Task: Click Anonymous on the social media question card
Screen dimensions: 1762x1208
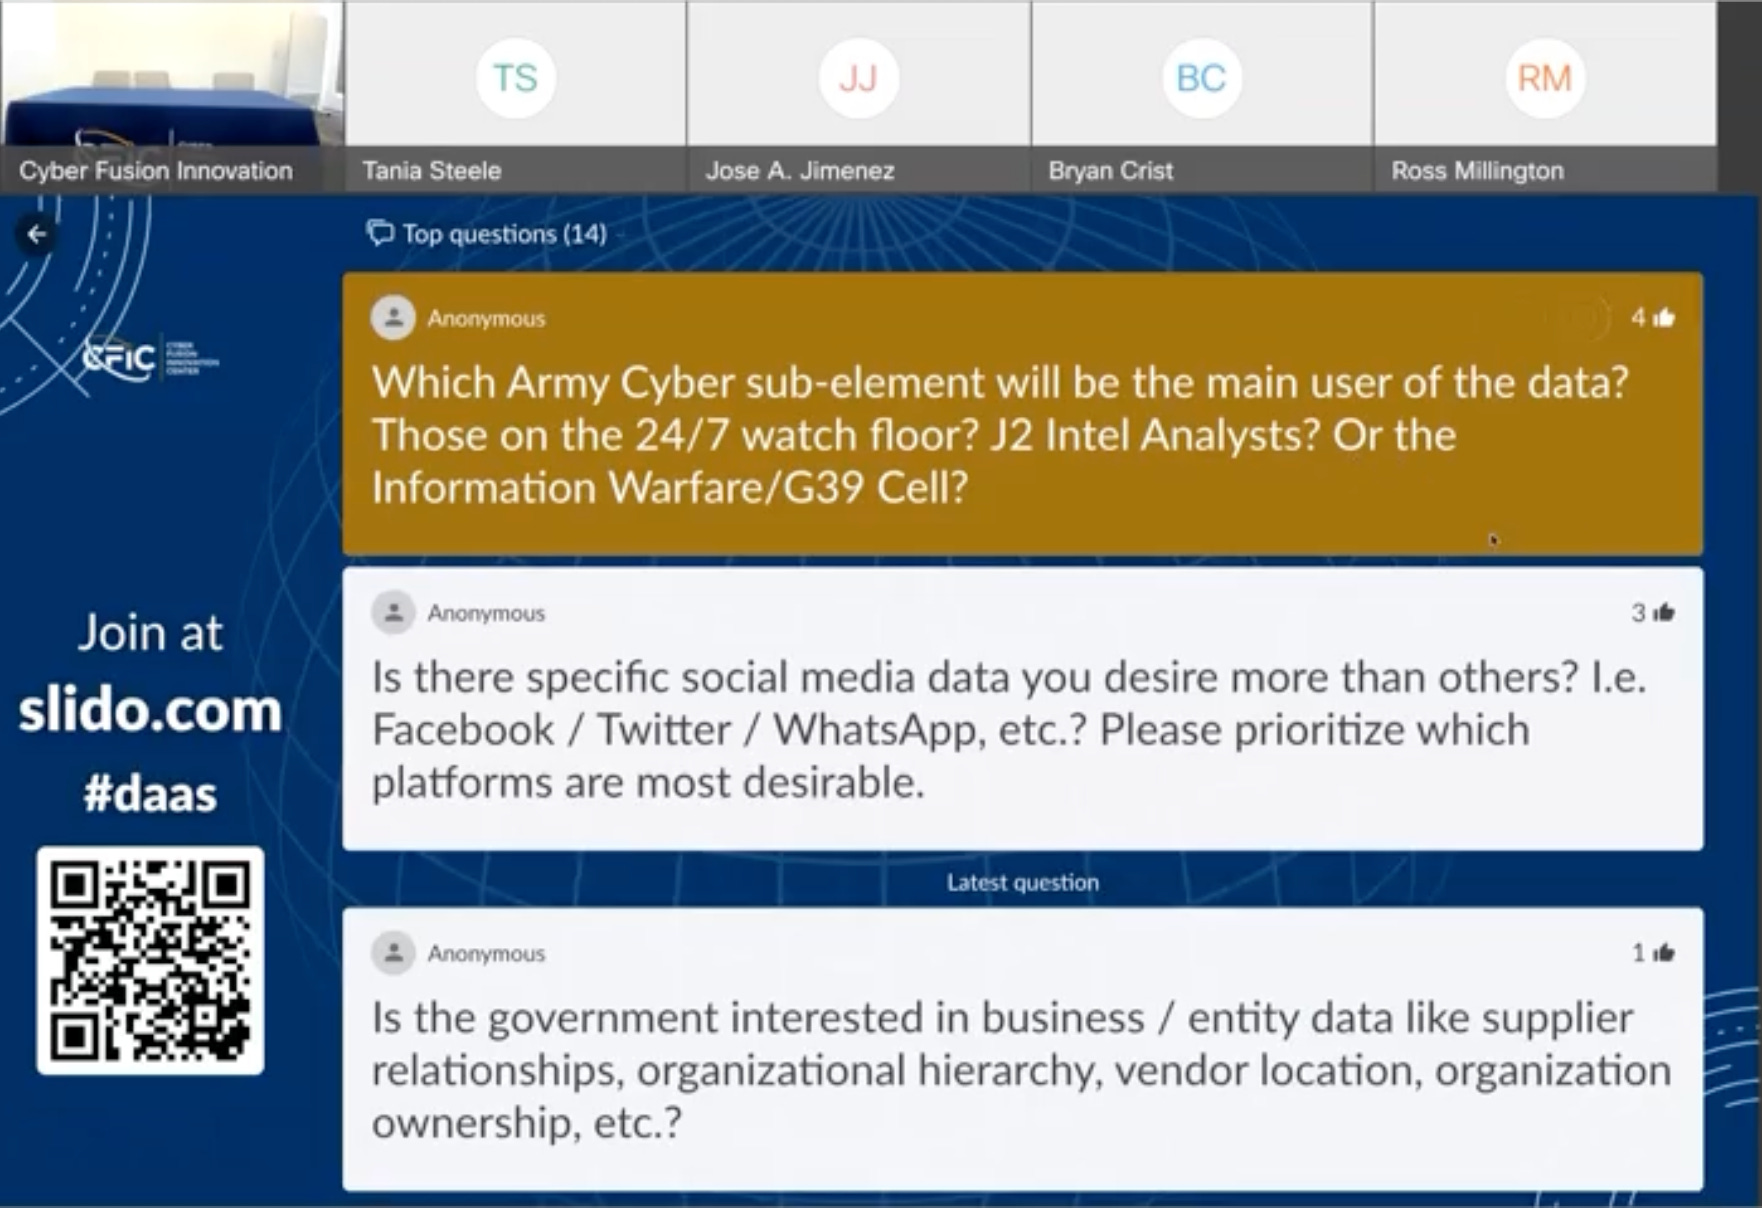Action: coord(487,612)
